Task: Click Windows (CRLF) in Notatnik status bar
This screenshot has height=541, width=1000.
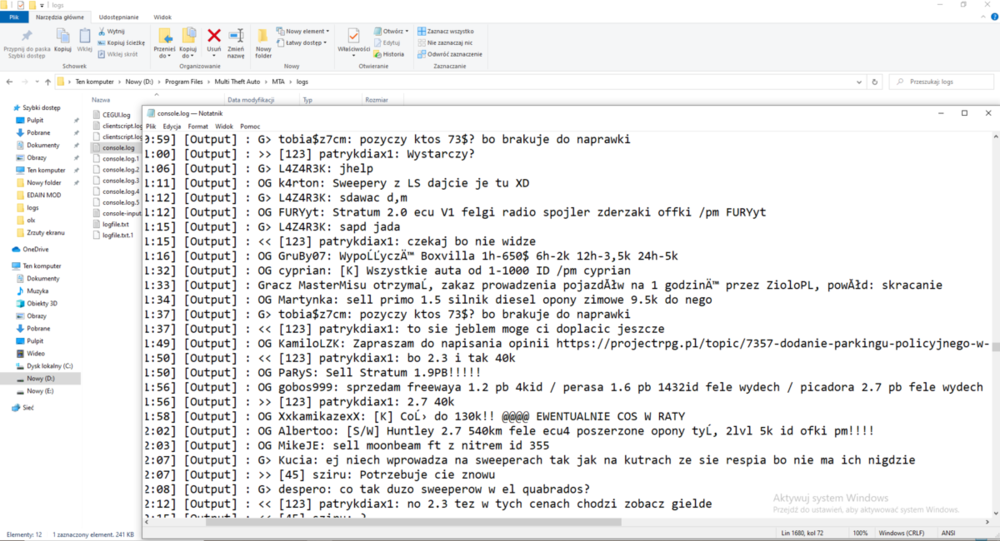Action: 901,533
